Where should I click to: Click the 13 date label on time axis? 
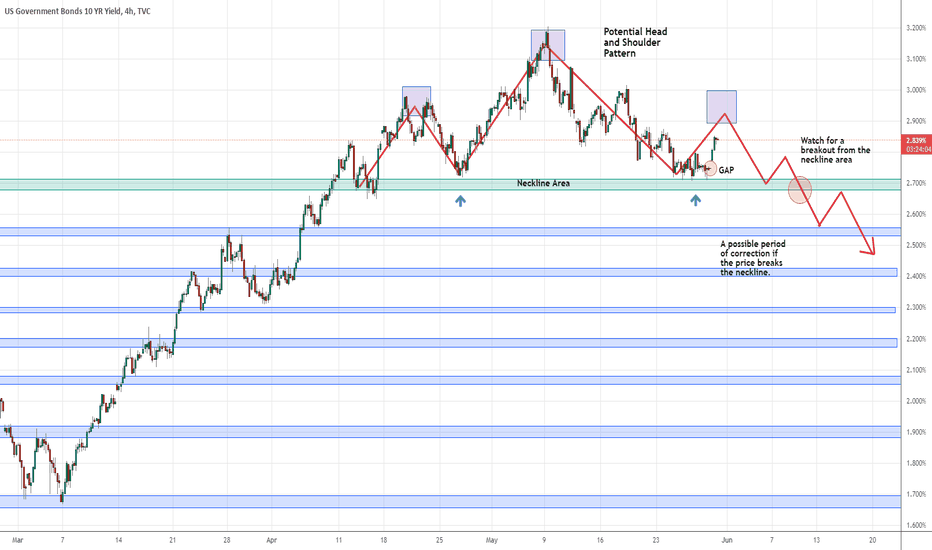point(817,540)
